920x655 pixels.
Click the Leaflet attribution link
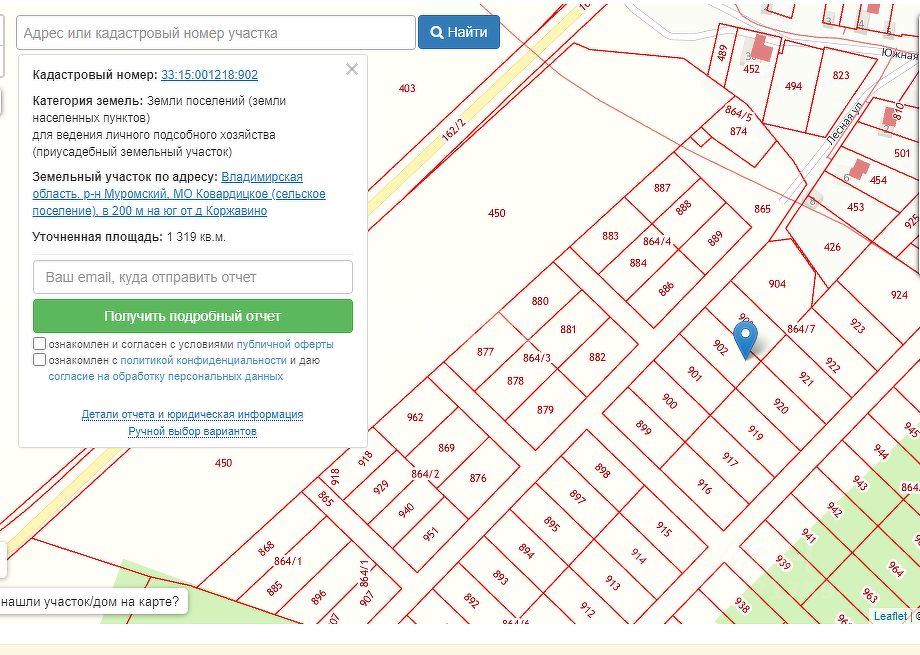tap(889, 616)
